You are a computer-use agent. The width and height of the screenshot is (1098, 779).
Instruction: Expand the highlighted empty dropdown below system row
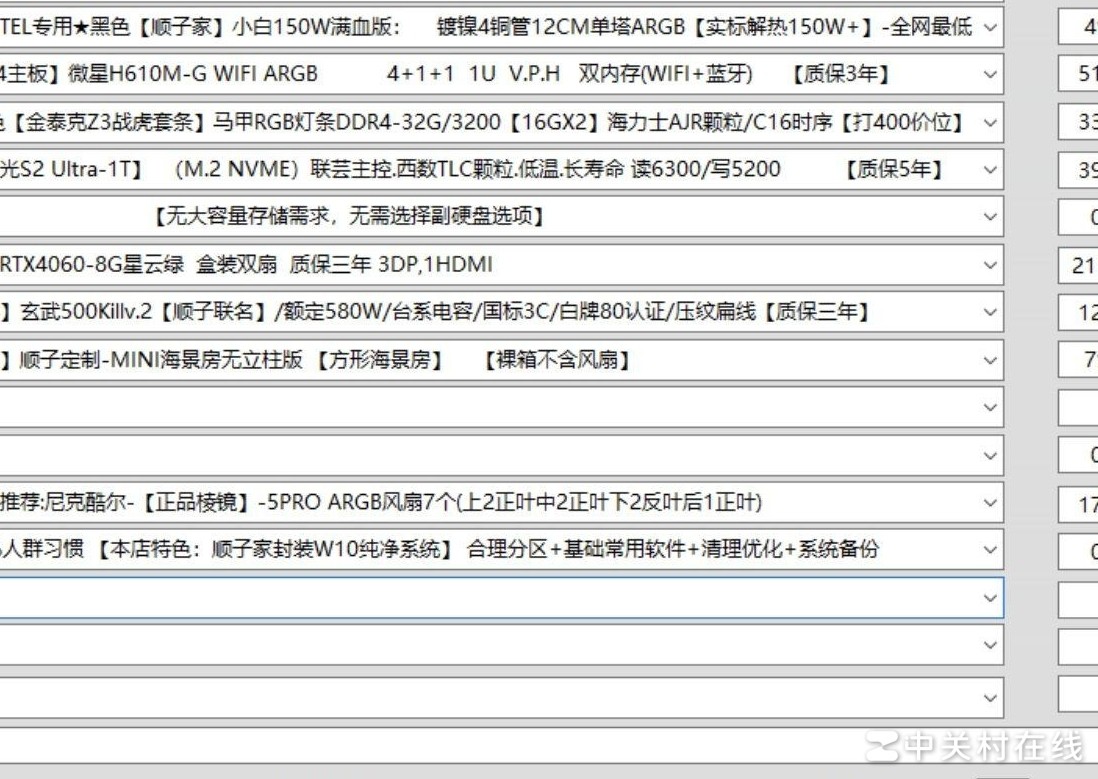pos(989,598)
